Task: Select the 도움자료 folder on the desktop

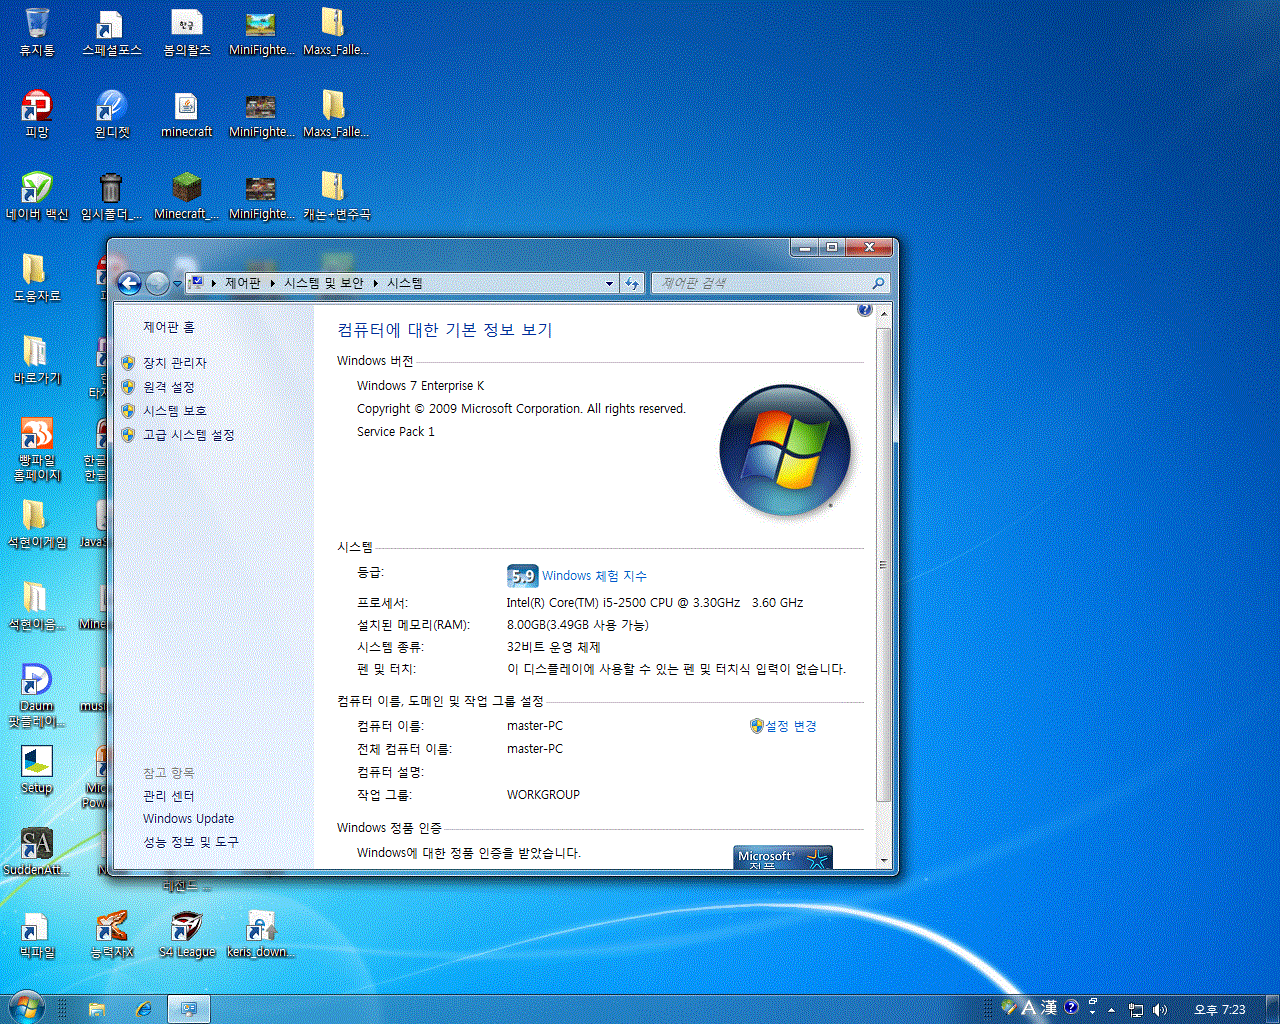Action: pyautogui.click(x=37, y=278)
